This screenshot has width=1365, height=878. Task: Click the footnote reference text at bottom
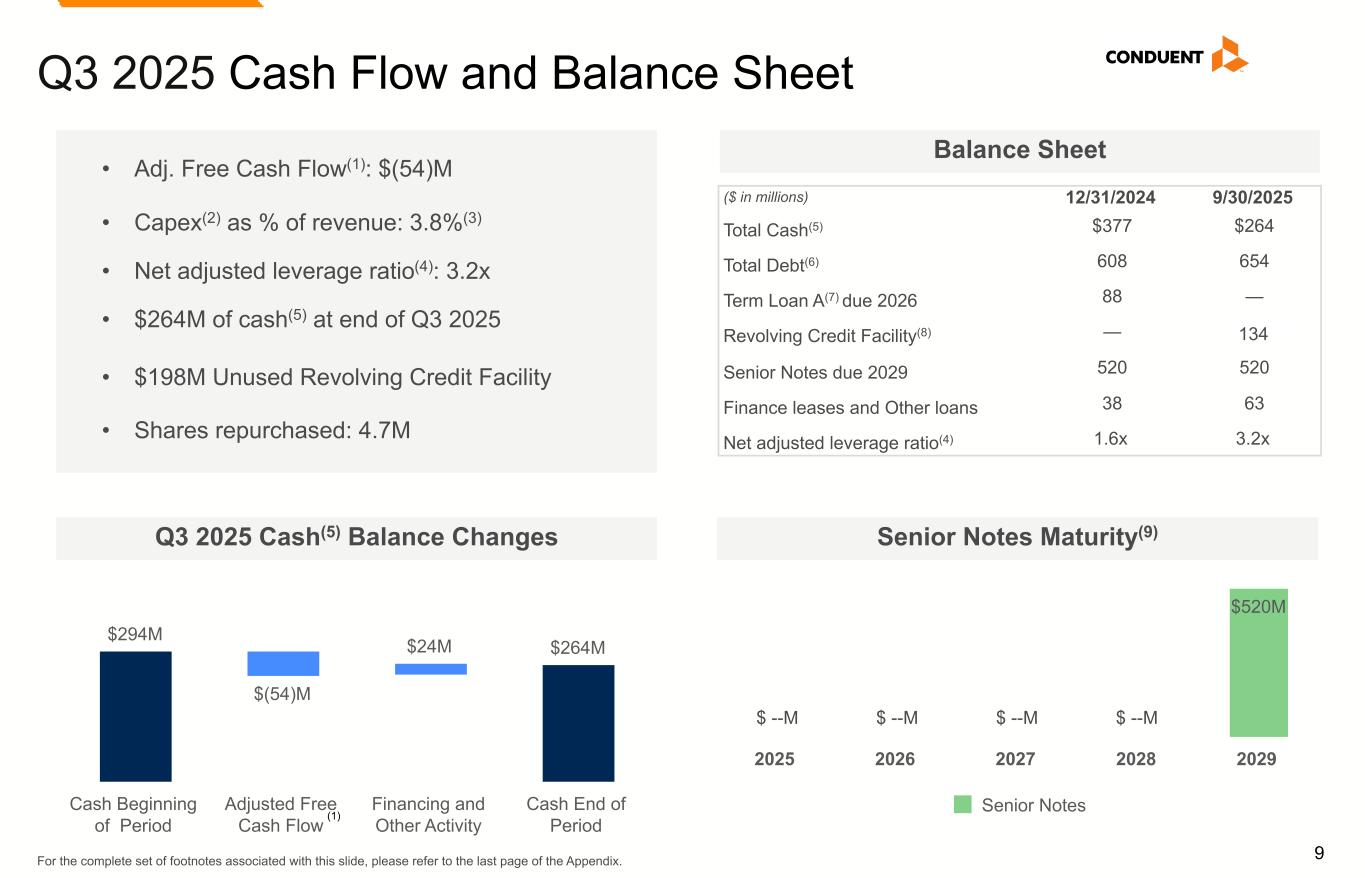(329, 861)
